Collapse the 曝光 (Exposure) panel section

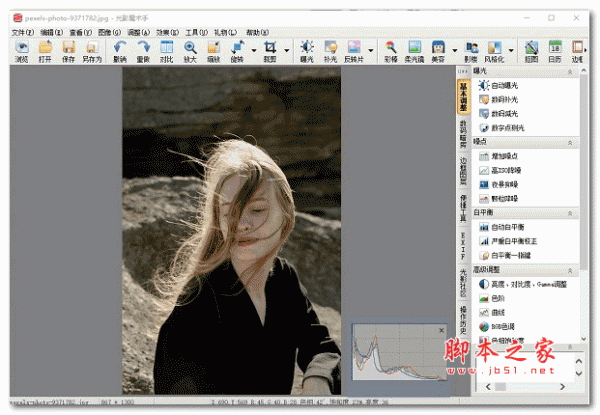[x=570, y=72]
